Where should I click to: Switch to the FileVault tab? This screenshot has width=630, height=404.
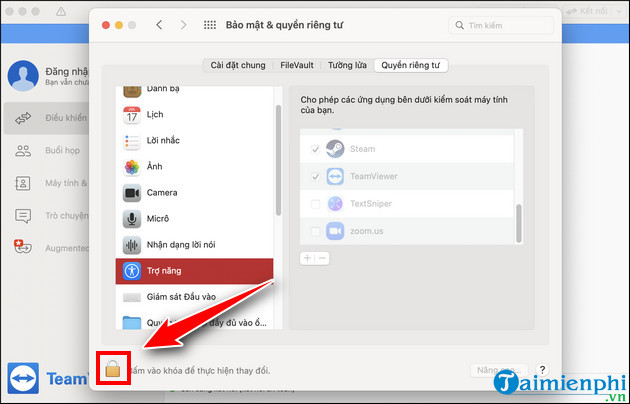coord(297,65)
